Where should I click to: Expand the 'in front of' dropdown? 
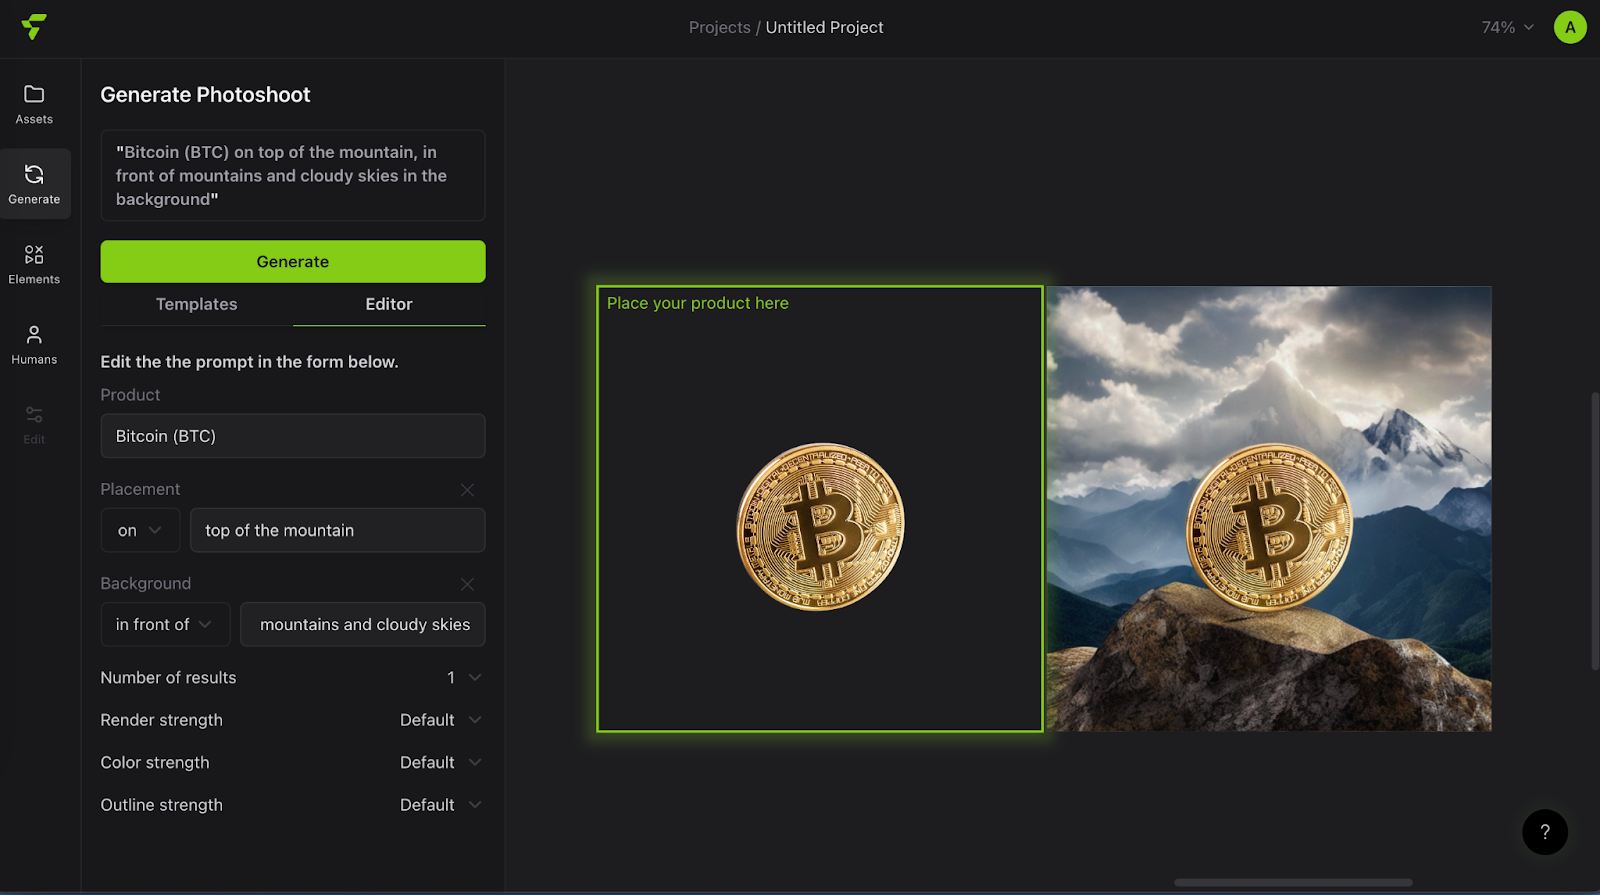click(x=165, y=625)
